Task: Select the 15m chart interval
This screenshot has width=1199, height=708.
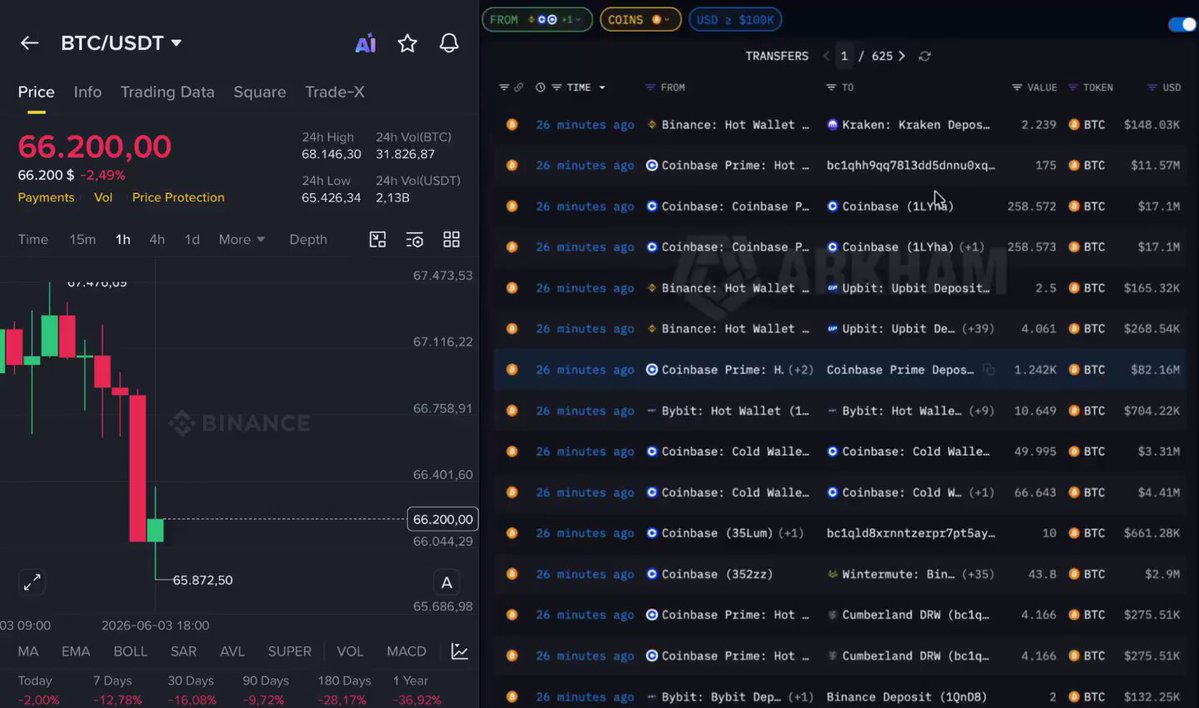Action: click(83, 239)
